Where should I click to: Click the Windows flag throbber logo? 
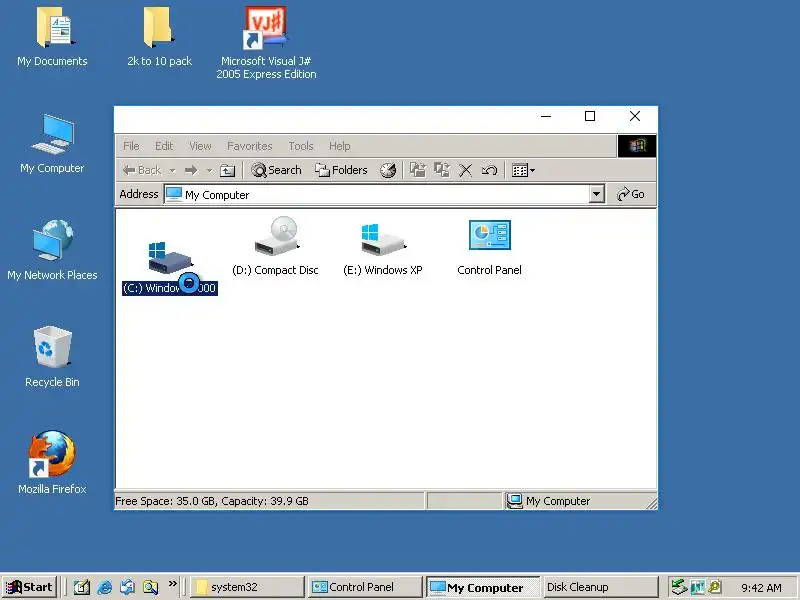tap(637, 146)
